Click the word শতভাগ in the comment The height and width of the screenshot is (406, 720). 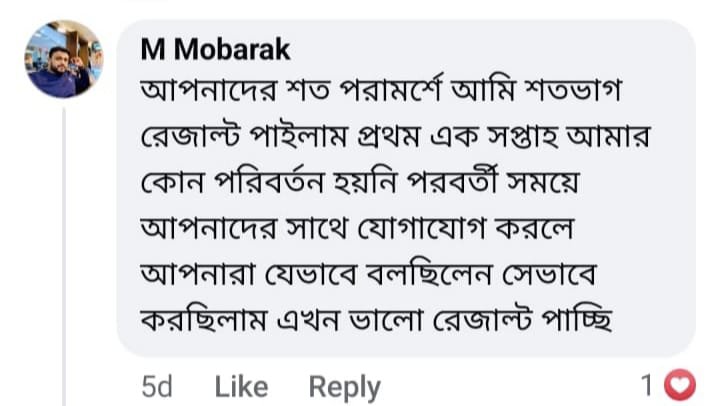pyautogui.click(x=590, y=94)
